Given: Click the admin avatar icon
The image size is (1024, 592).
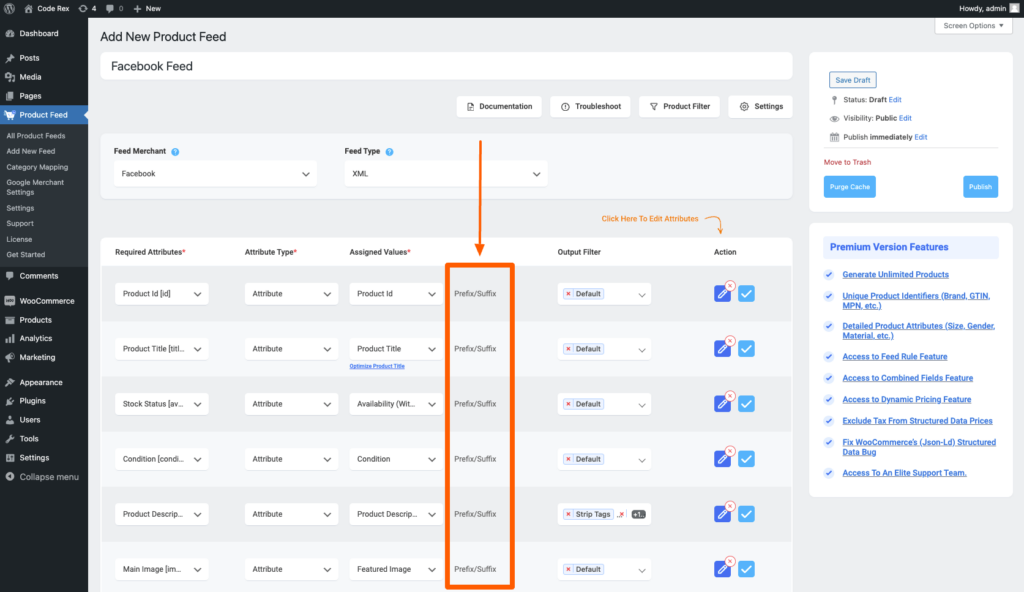Looking at the screenshot, I should pyautogui.click(x=1014, y=8).
